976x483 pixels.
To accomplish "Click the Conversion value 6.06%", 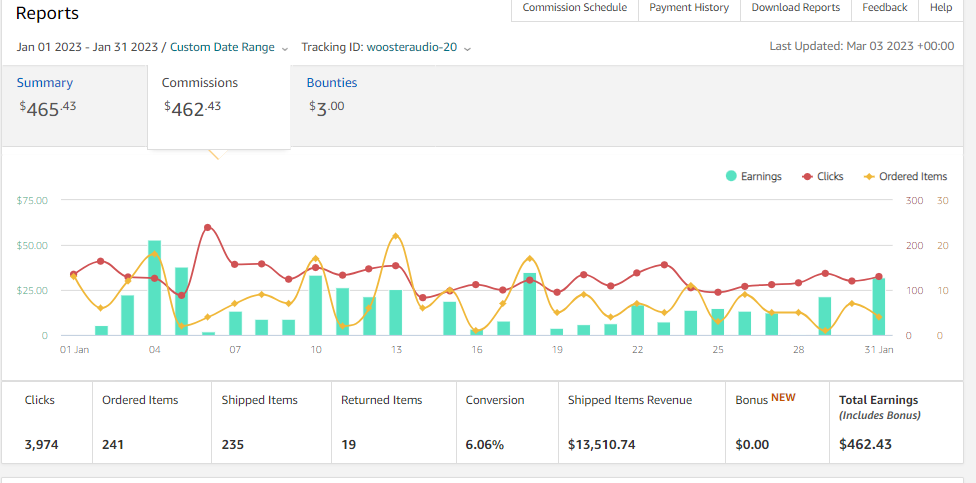I will (x=485, y=444).
